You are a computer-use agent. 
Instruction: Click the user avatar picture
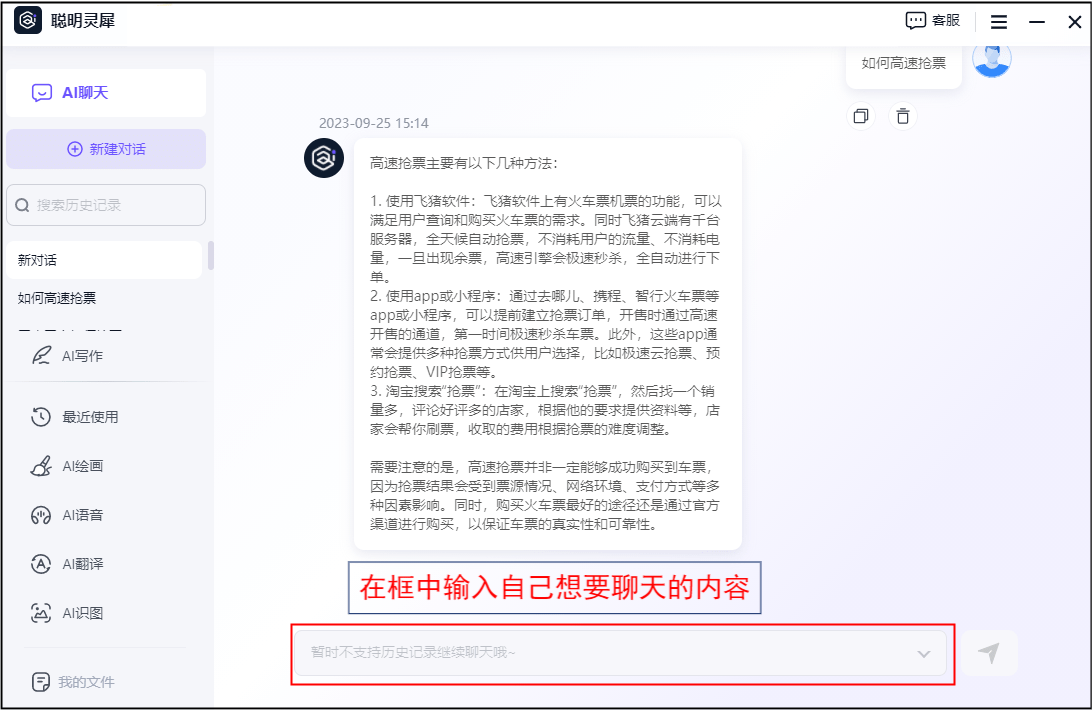tap(992, 59)
